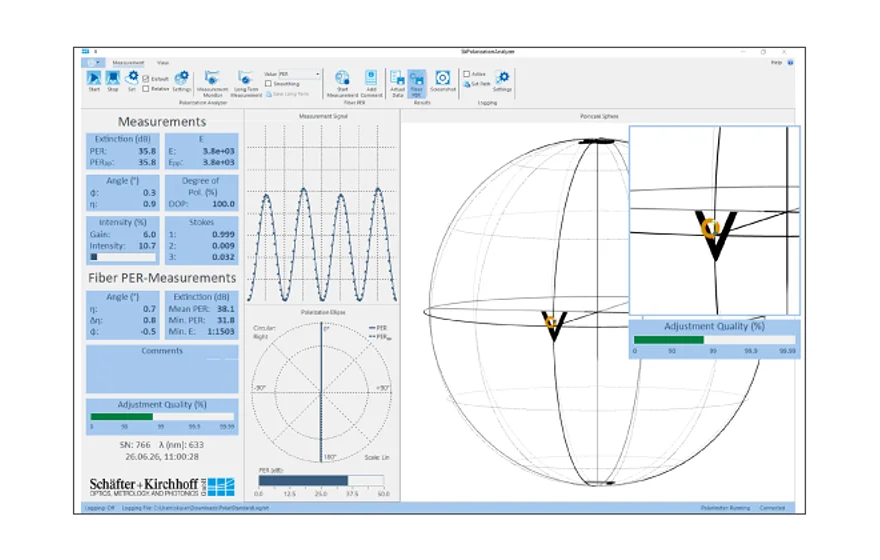Screen dimensions: 880x560
Task: Toggle the Default checkbox
Action: [146, 79]
